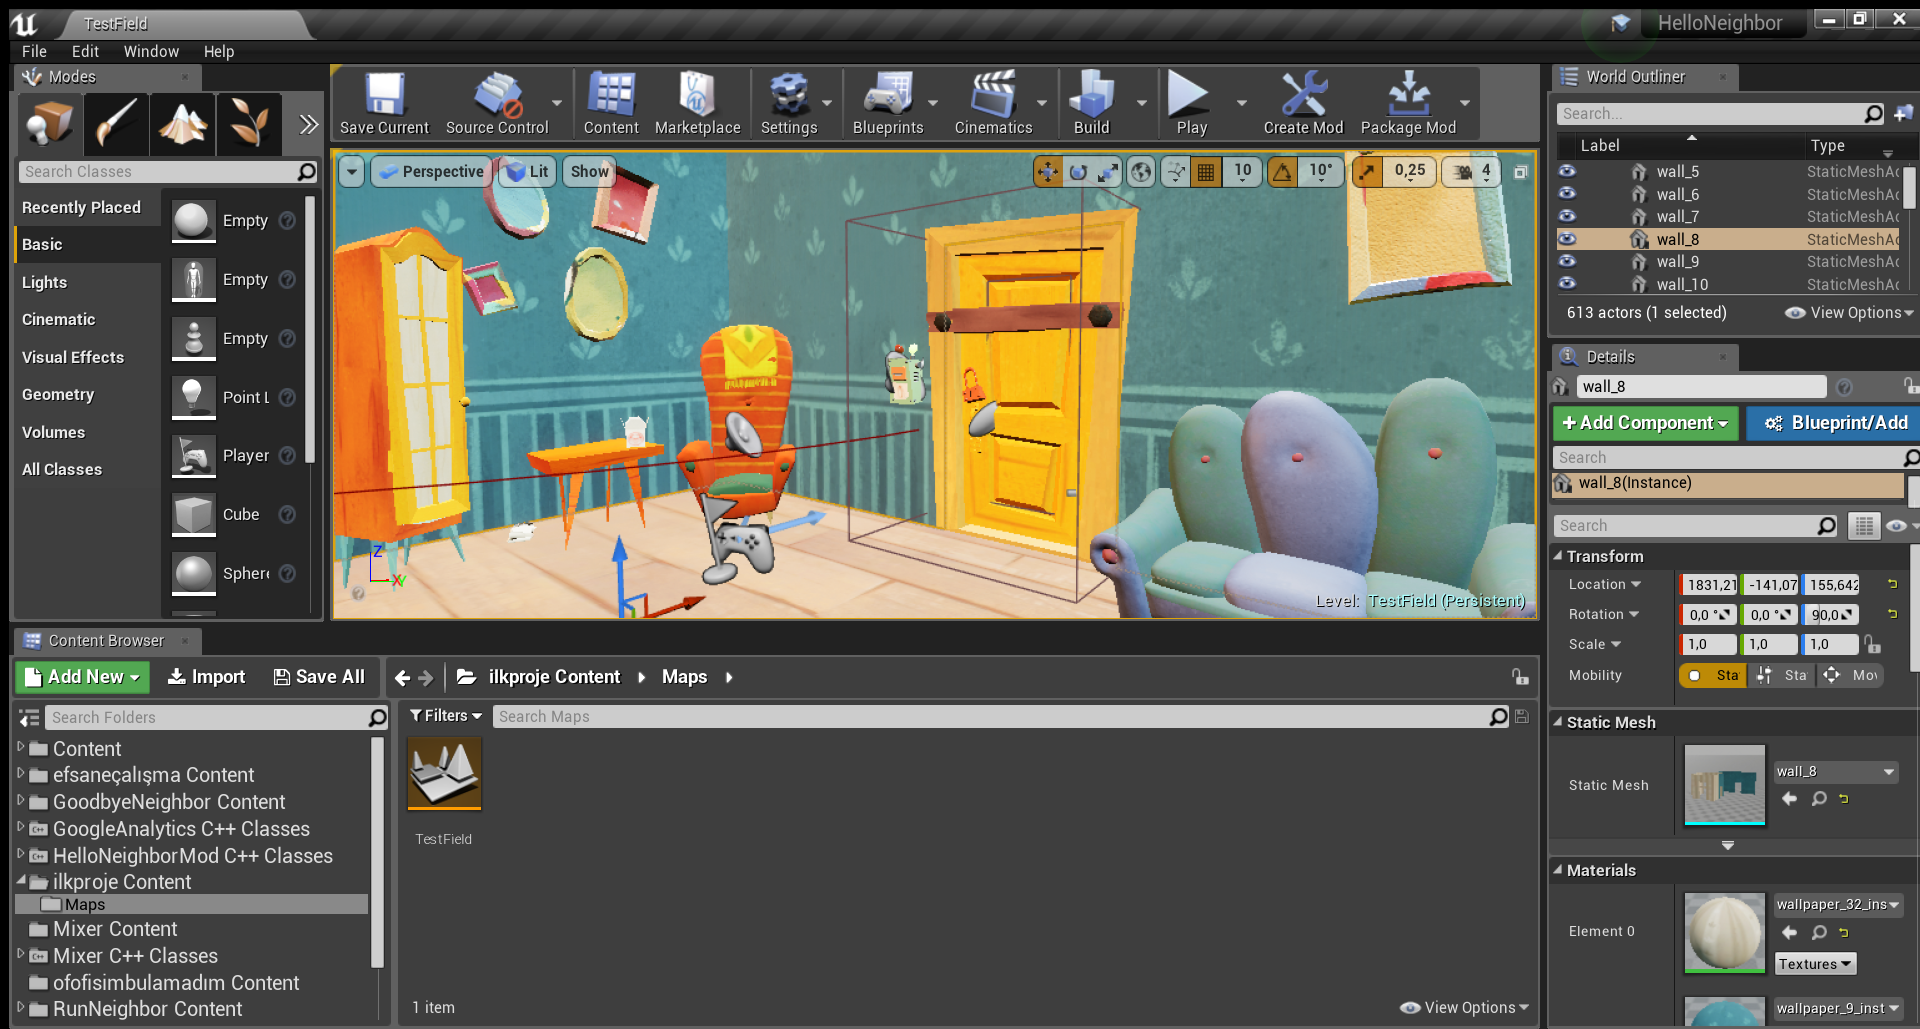Click the Import button
This screenshot has width=1920, height=1029.
[206, 677]
